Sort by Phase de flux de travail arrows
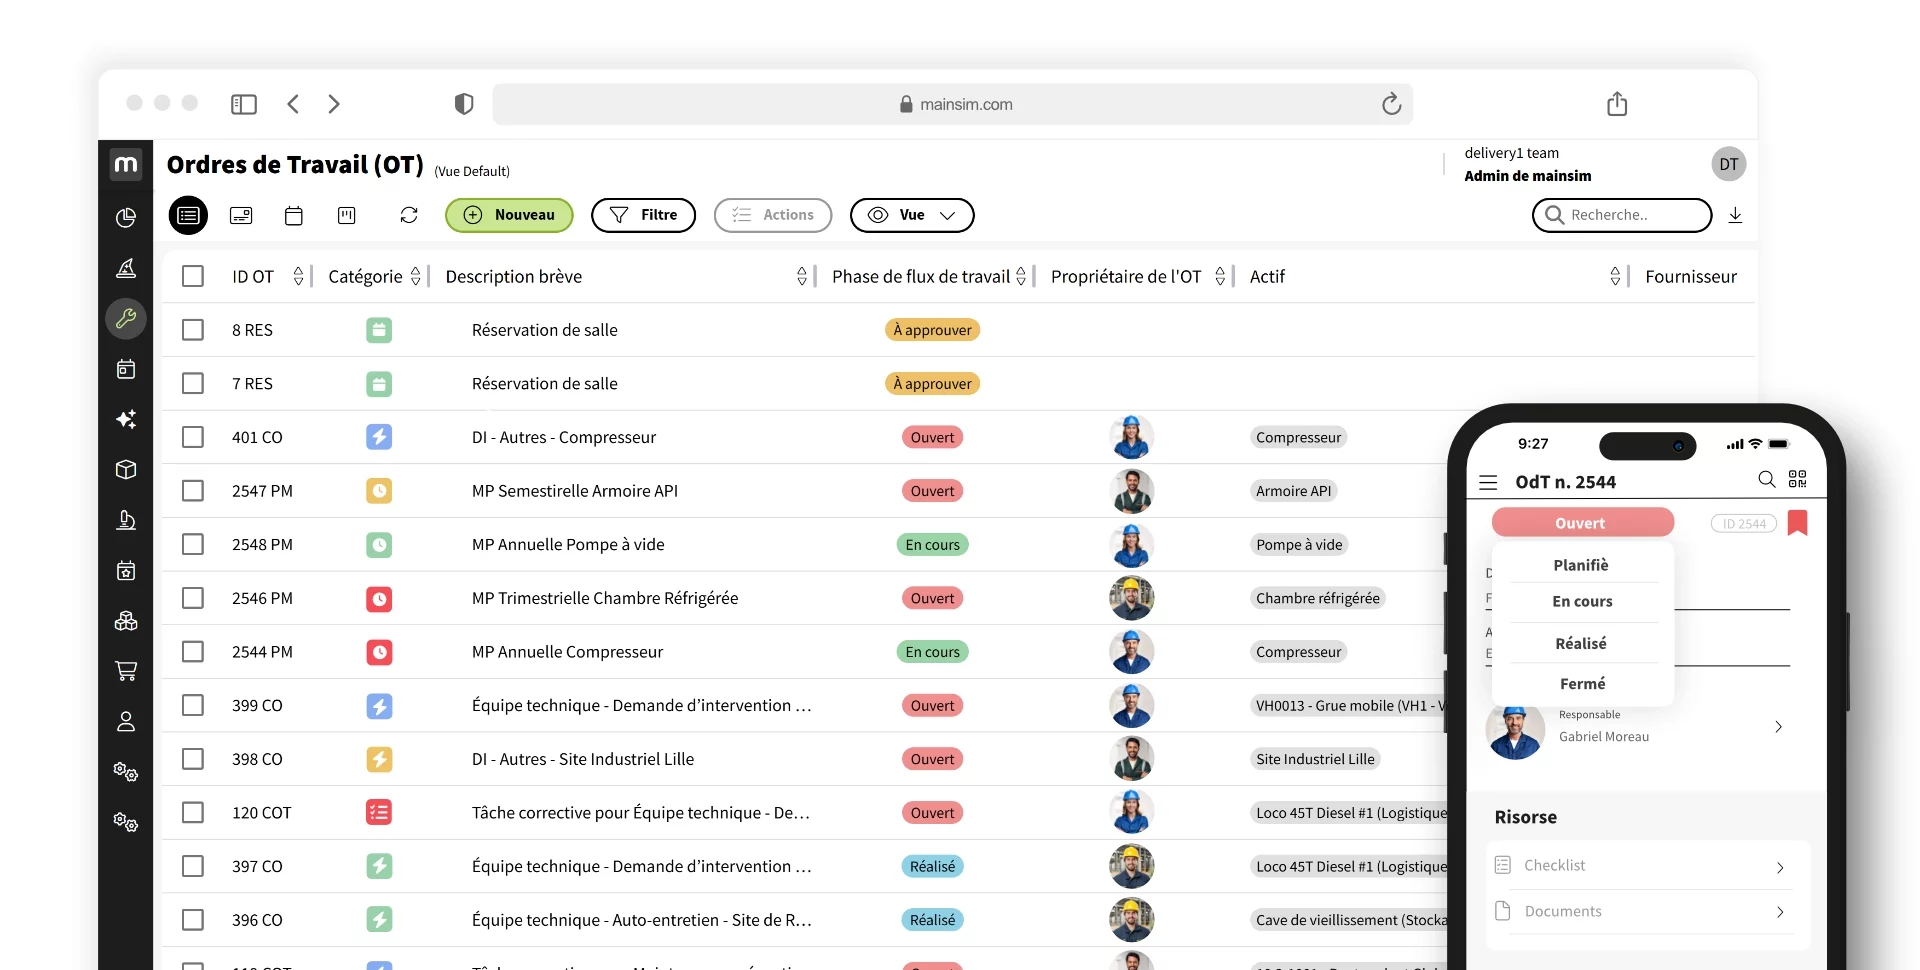Screen dimensions: 1920x970 pyautogui.click(x=1021, y=276)
